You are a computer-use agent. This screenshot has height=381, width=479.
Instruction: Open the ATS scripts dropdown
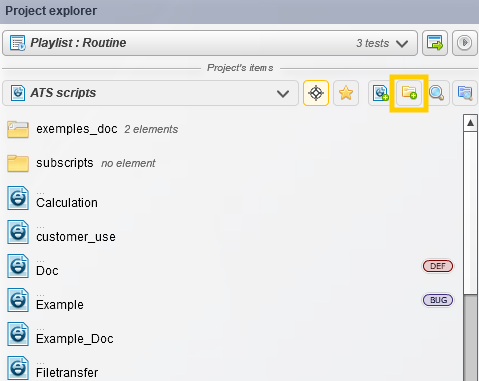point(150,93)
